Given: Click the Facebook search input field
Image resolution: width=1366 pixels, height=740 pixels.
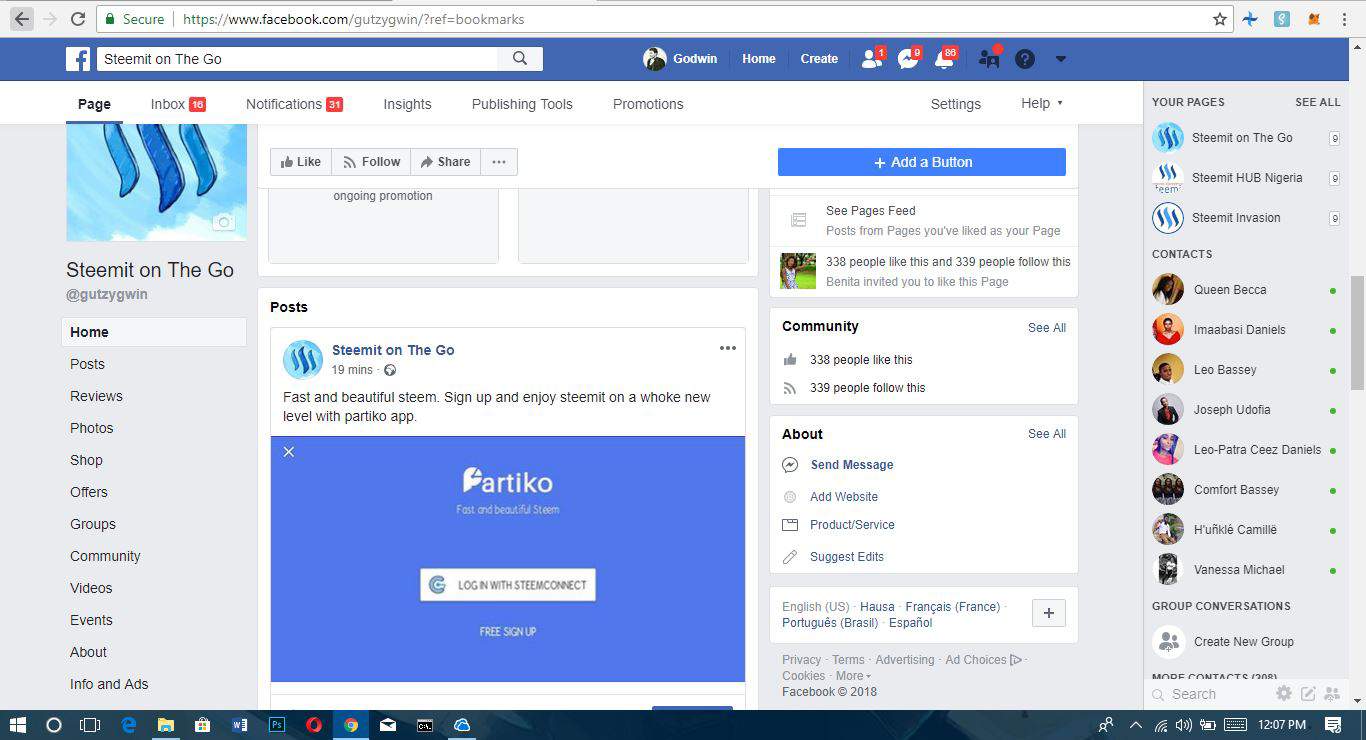Looking at the screenshot, I should click(300, 59).
